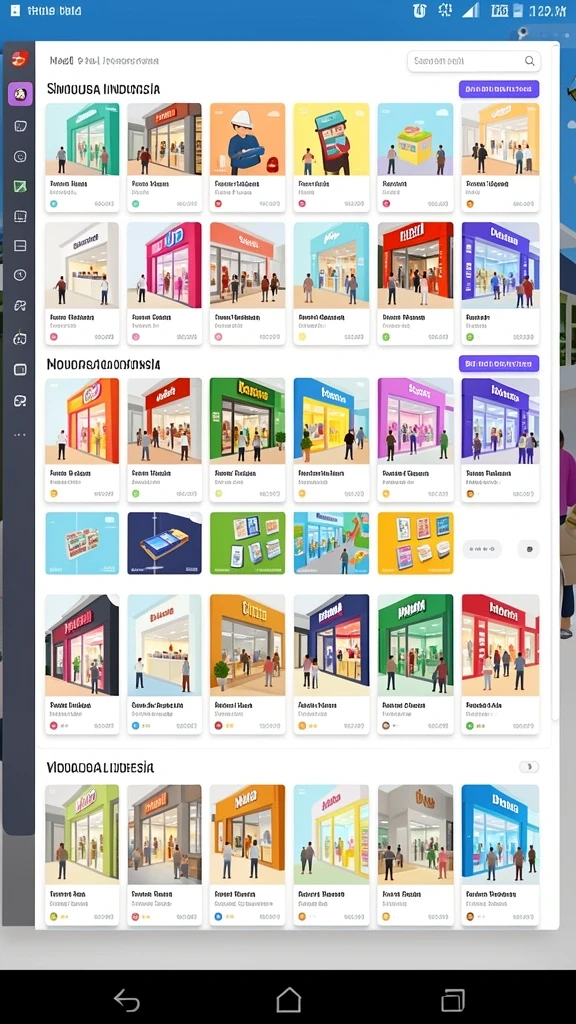Tap the Android back arrow button
Screen dimensions: 576x1024
(127, 1000)
